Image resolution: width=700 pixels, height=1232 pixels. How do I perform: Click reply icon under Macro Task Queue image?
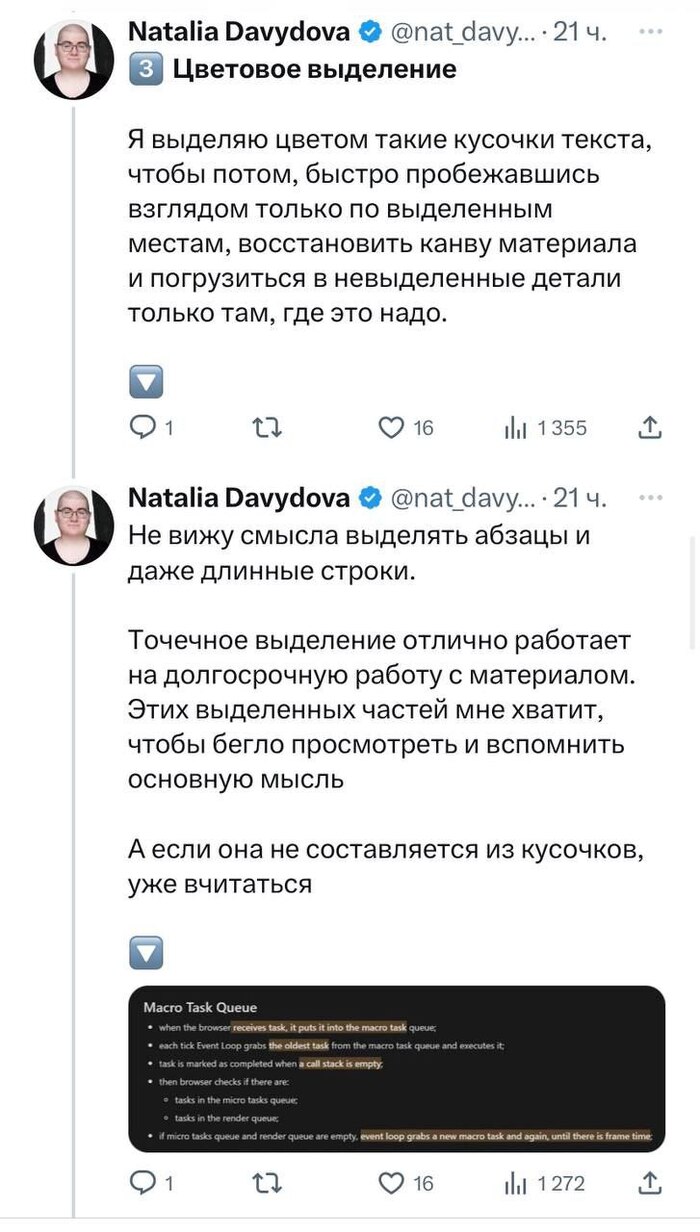click(x=145, y=1183)
